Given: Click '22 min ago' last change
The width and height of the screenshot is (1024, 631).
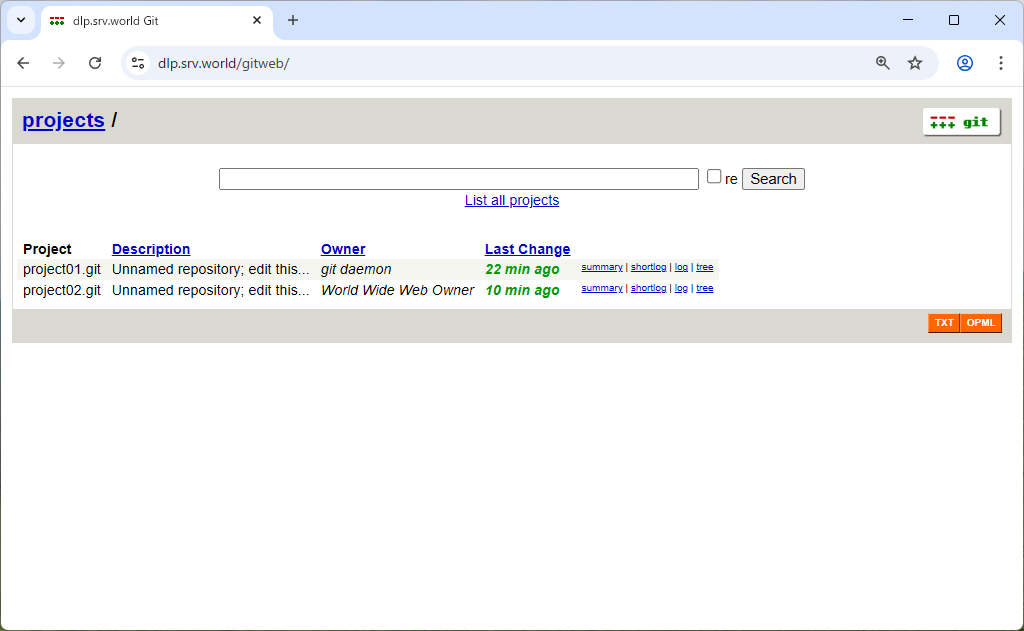Looking at the screenshot, I should pyautogui.click(x=522, y=270).
